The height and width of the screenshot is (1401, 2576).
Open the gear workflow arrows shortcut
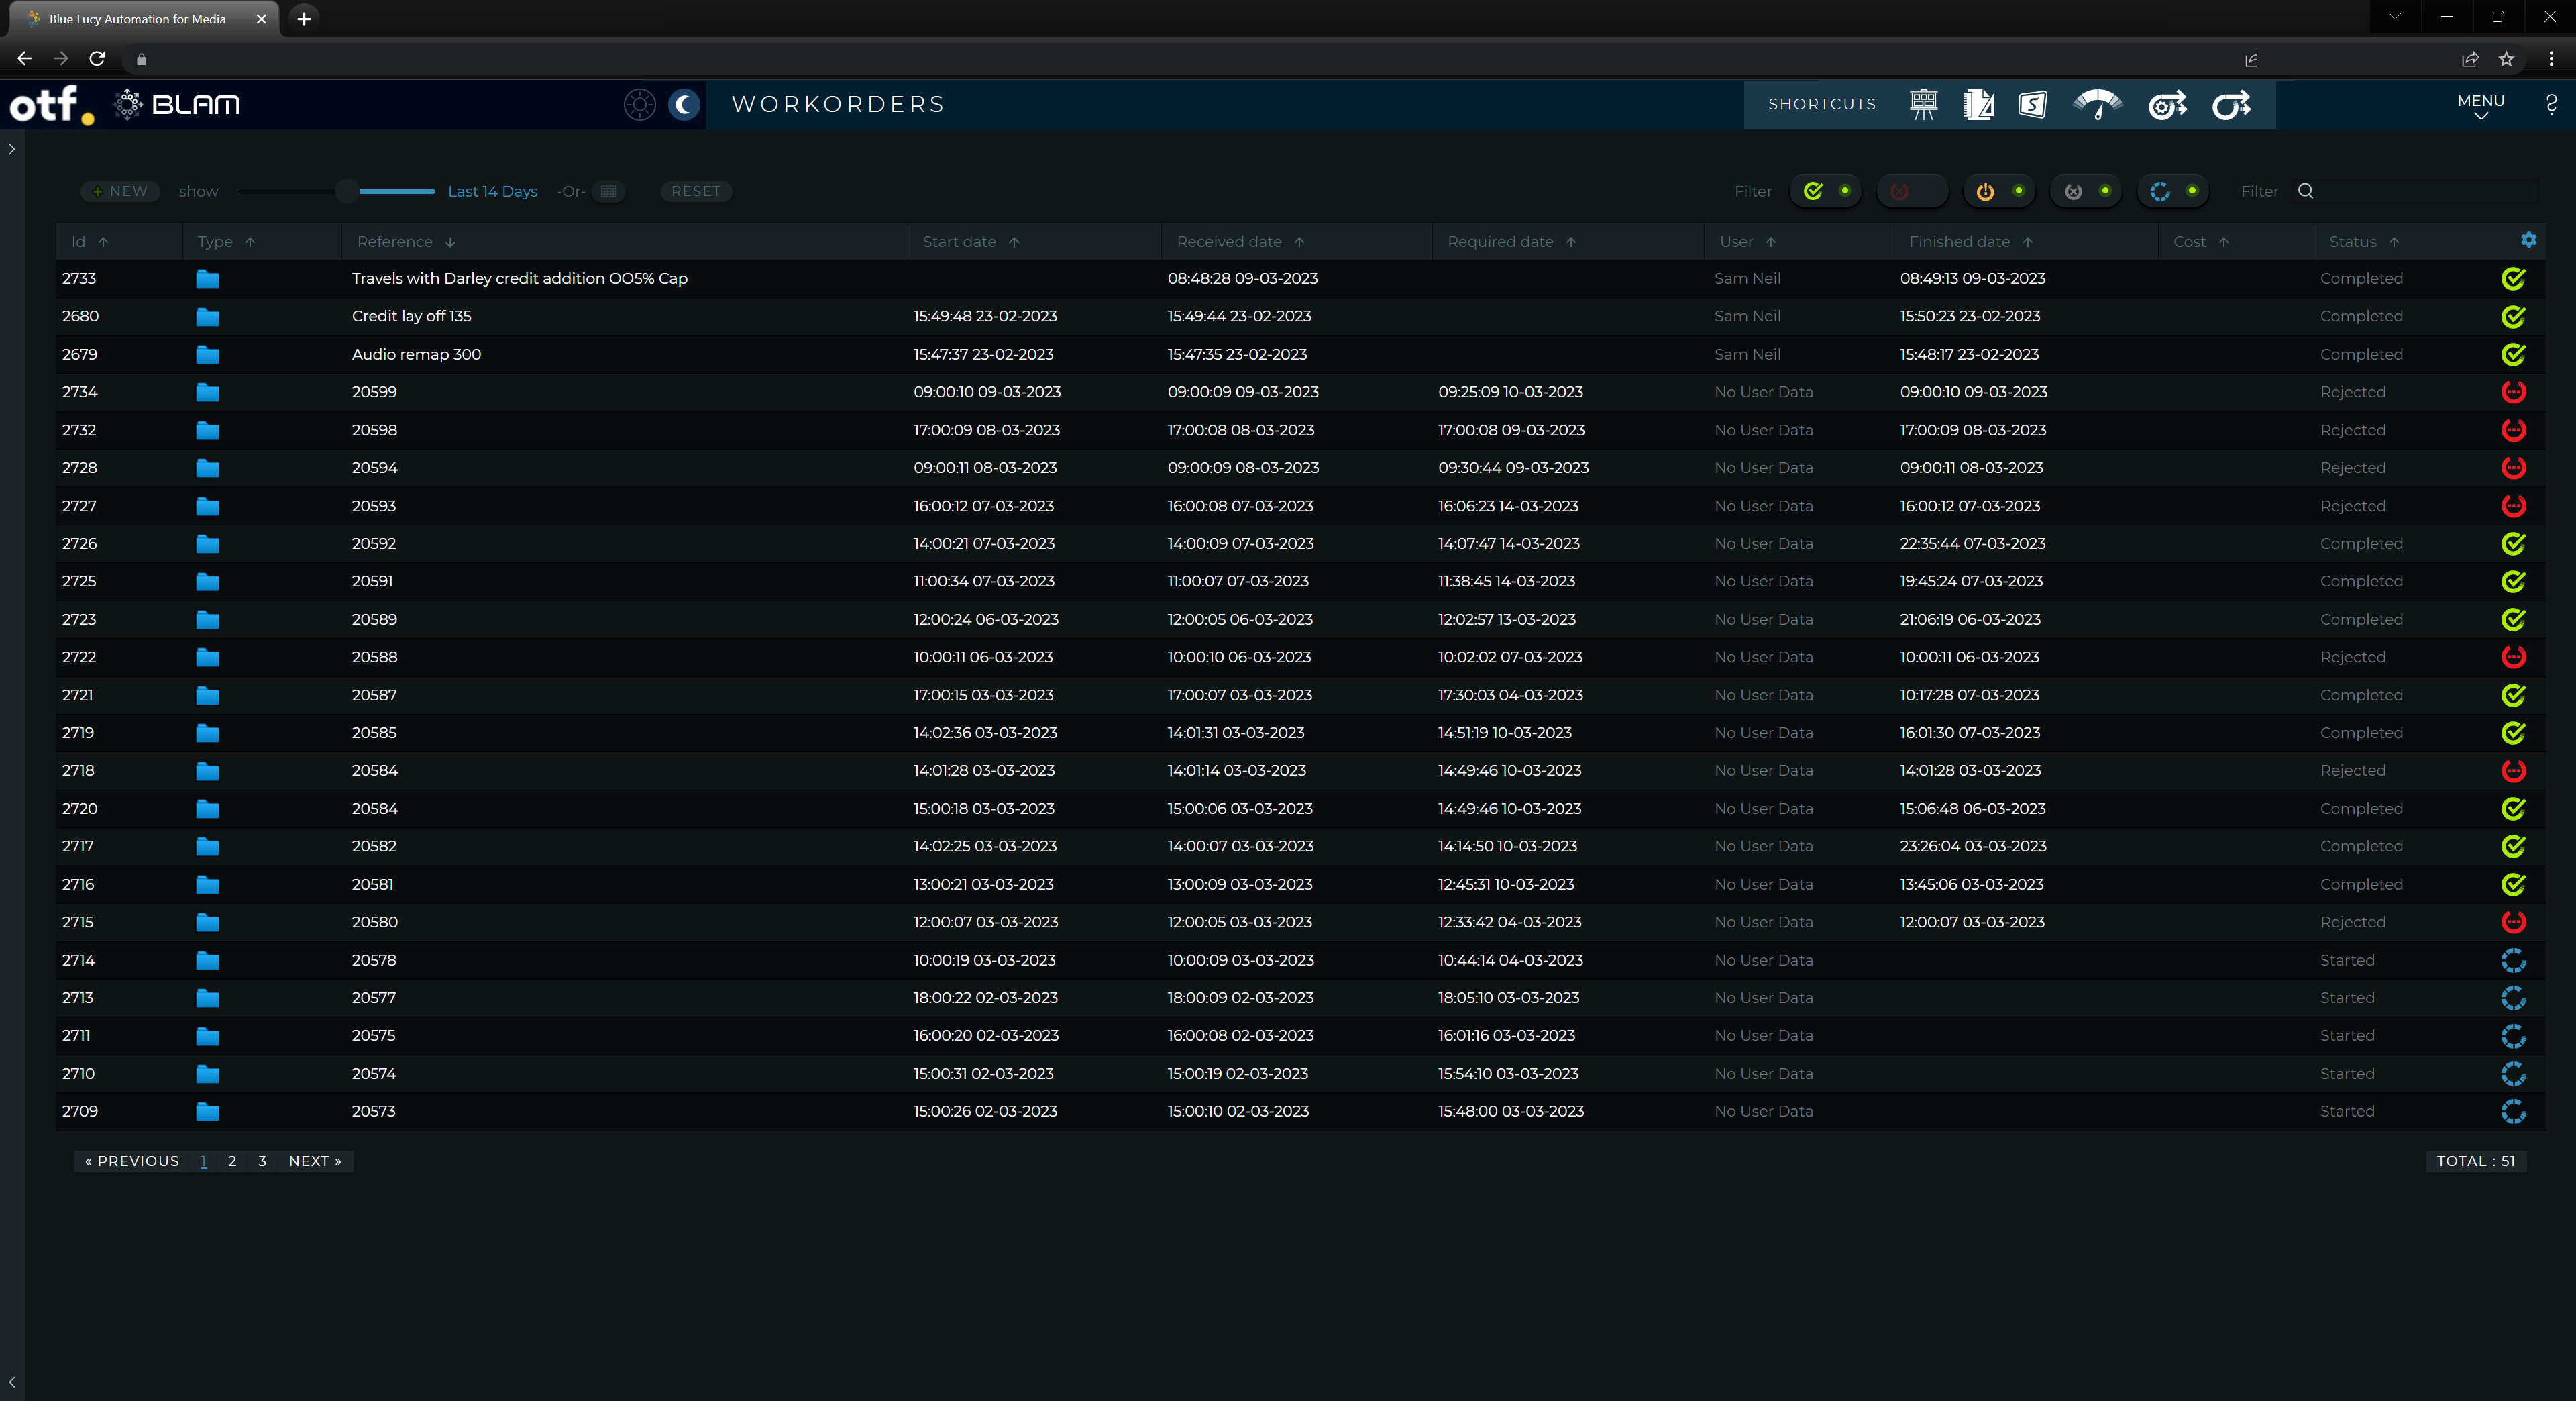coord(2166,104)
